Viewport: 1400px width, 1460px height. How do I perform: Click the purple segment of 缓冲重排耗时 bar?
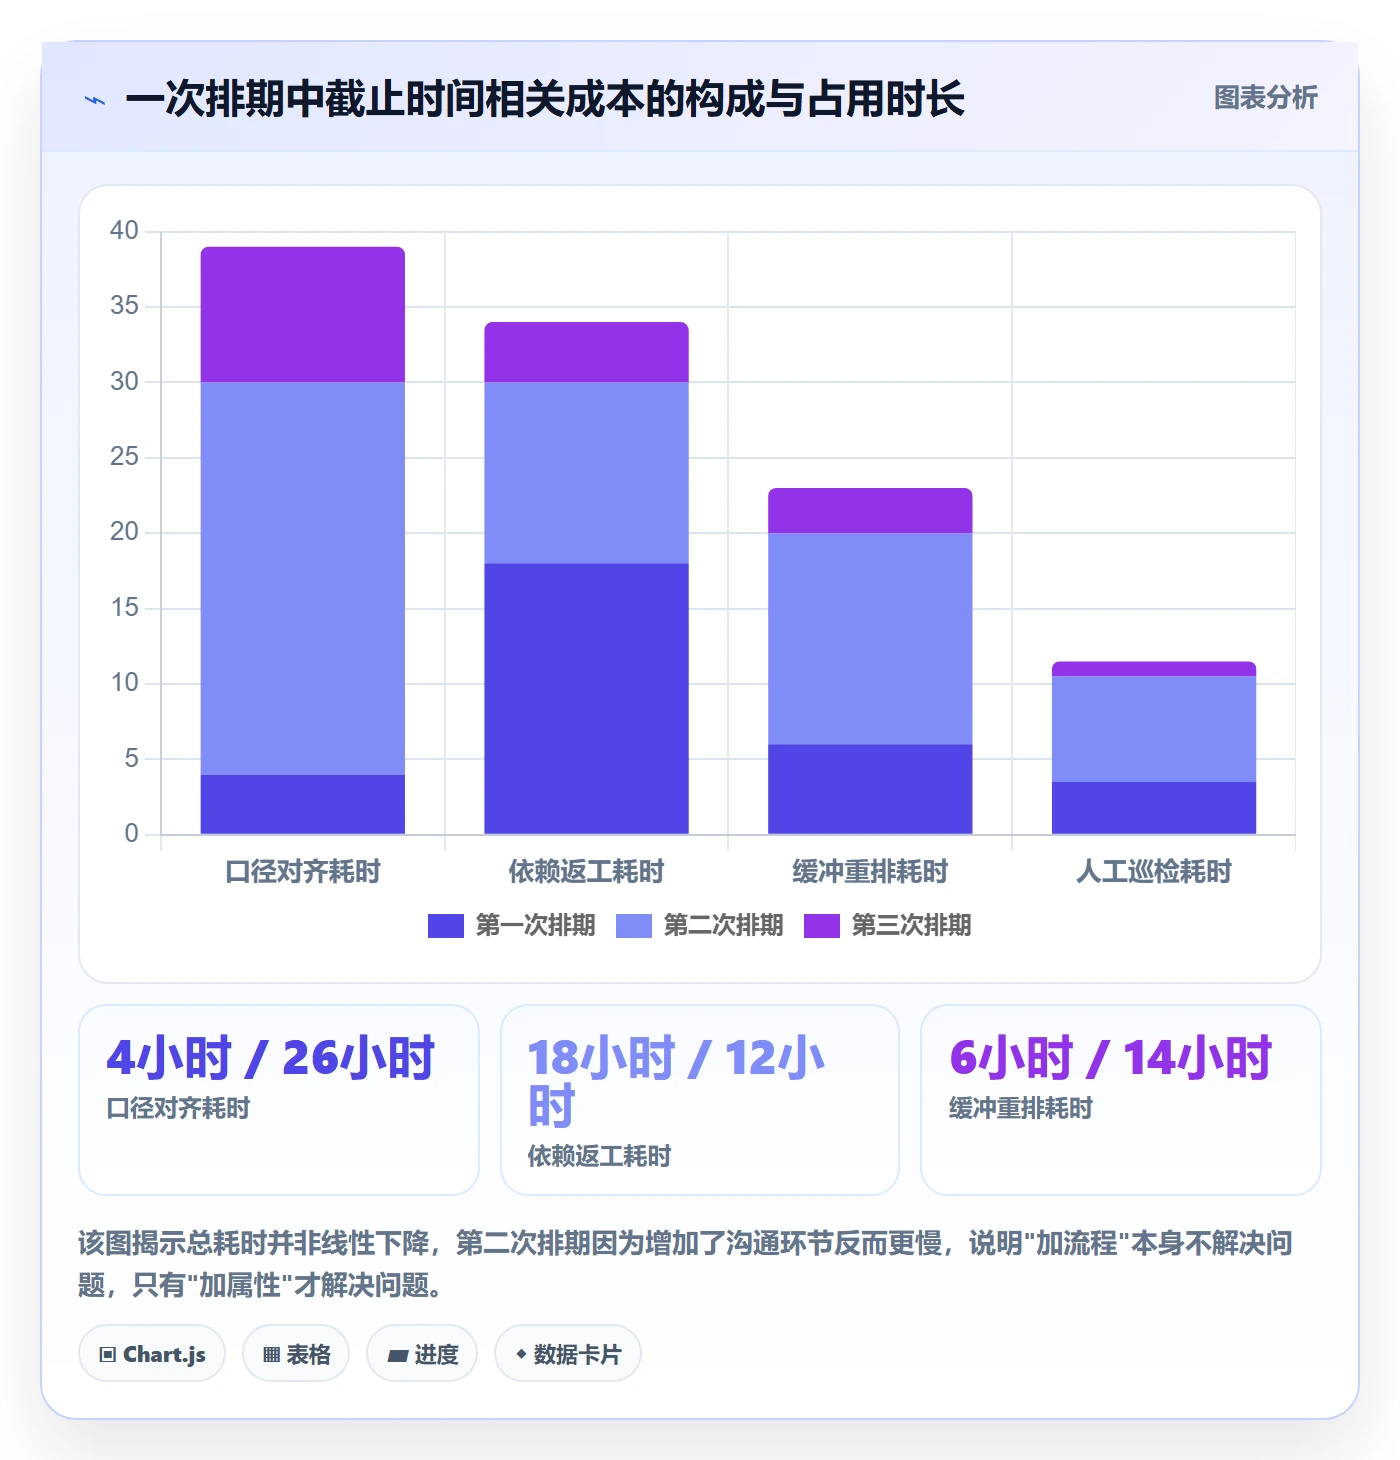click(x=870, y=511)
